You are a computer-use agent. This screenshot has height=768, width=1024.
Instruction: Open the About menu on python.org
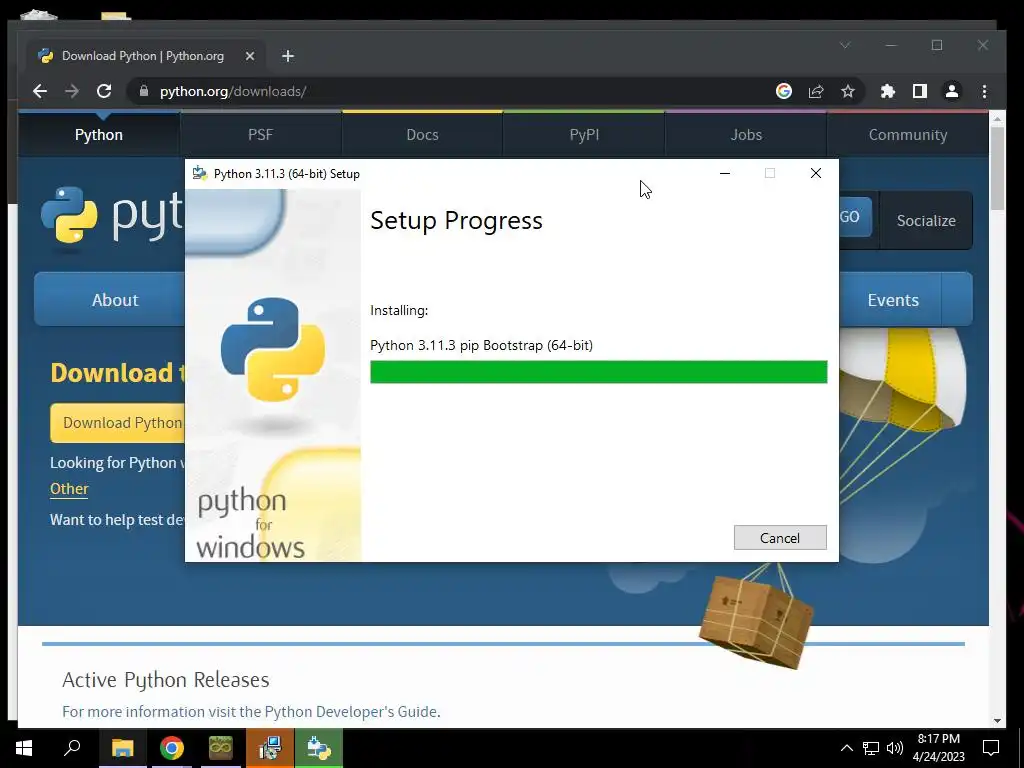click(x=111, y=300)
